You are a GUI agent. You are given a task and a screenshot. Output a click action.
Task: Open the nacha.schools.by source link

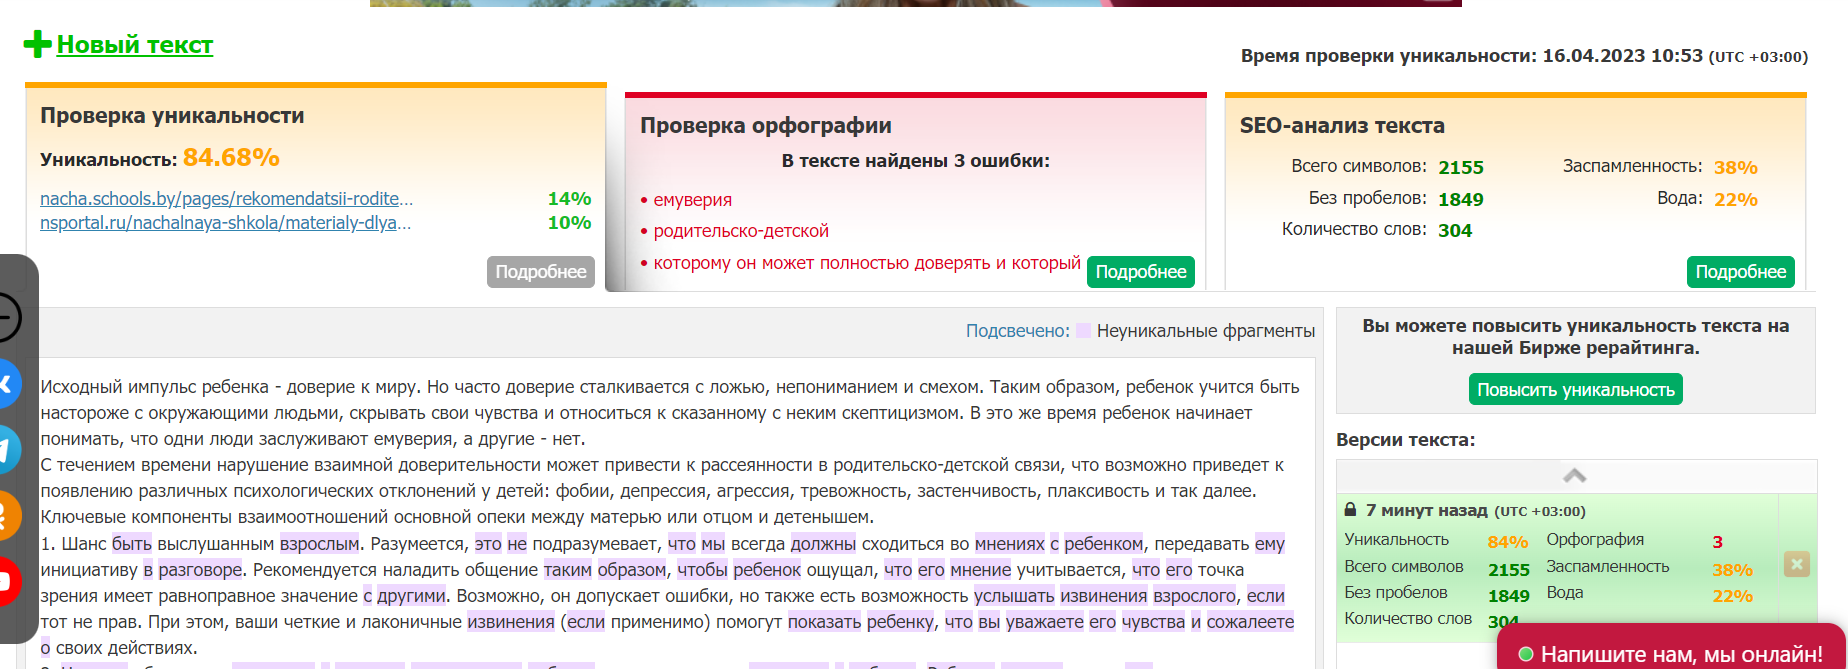(226, 199)
